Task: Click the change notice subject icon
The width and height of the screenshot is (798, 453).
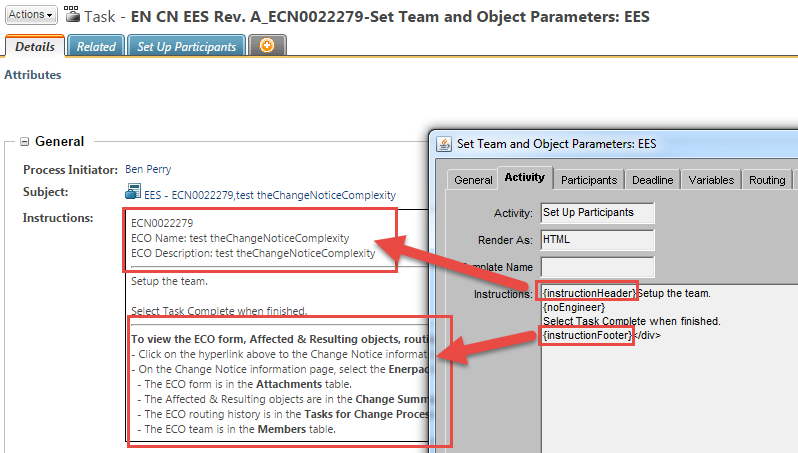Action: point(133,192)
